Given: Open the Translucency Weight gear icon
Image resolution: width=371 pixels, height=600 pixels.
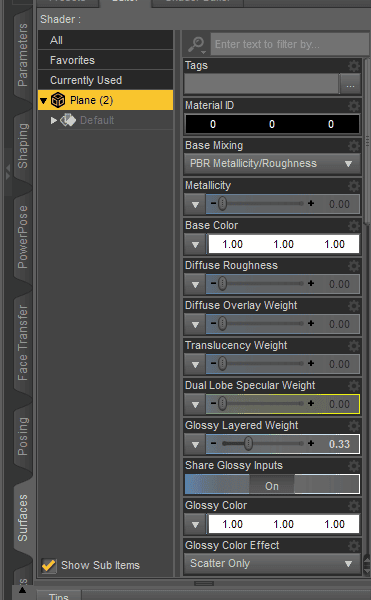Looking at the screenshot, I should pos(354,346).
